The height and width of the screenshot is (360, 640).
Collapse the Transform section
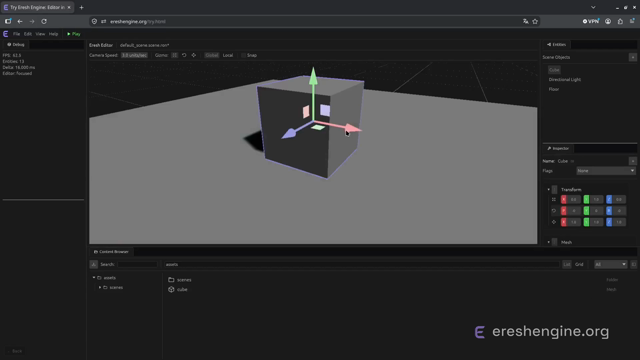coord(549,189)
